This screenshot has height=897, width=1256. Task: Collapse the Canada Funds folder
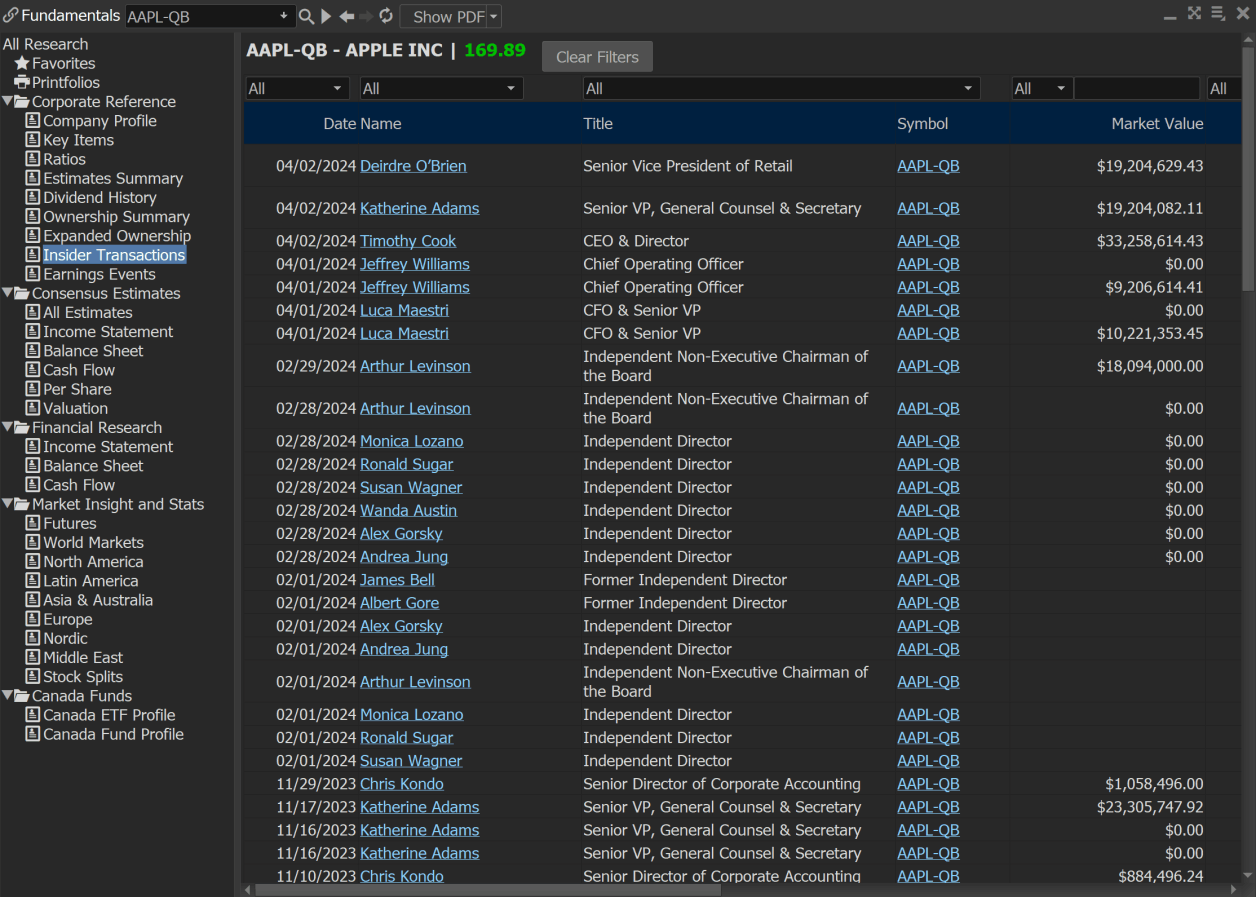[7, 696]
